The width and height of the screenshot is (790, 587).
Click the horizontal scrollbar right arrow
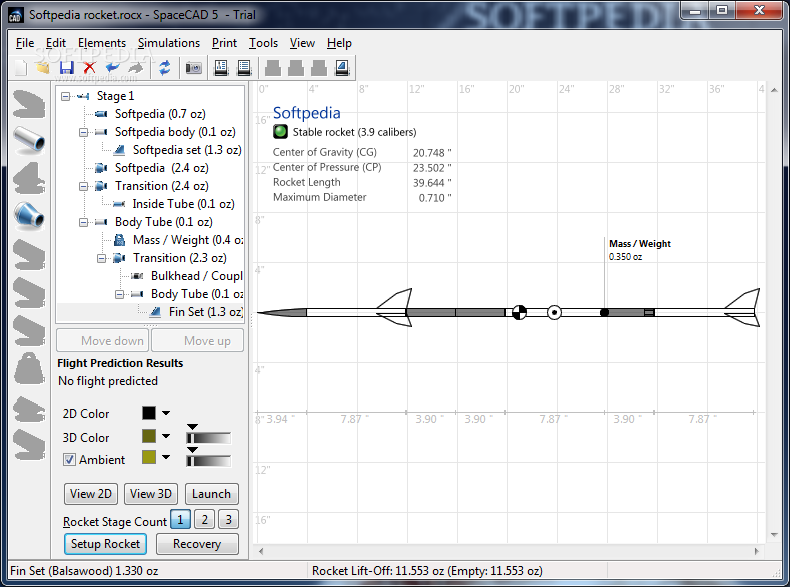click(756, 552)
